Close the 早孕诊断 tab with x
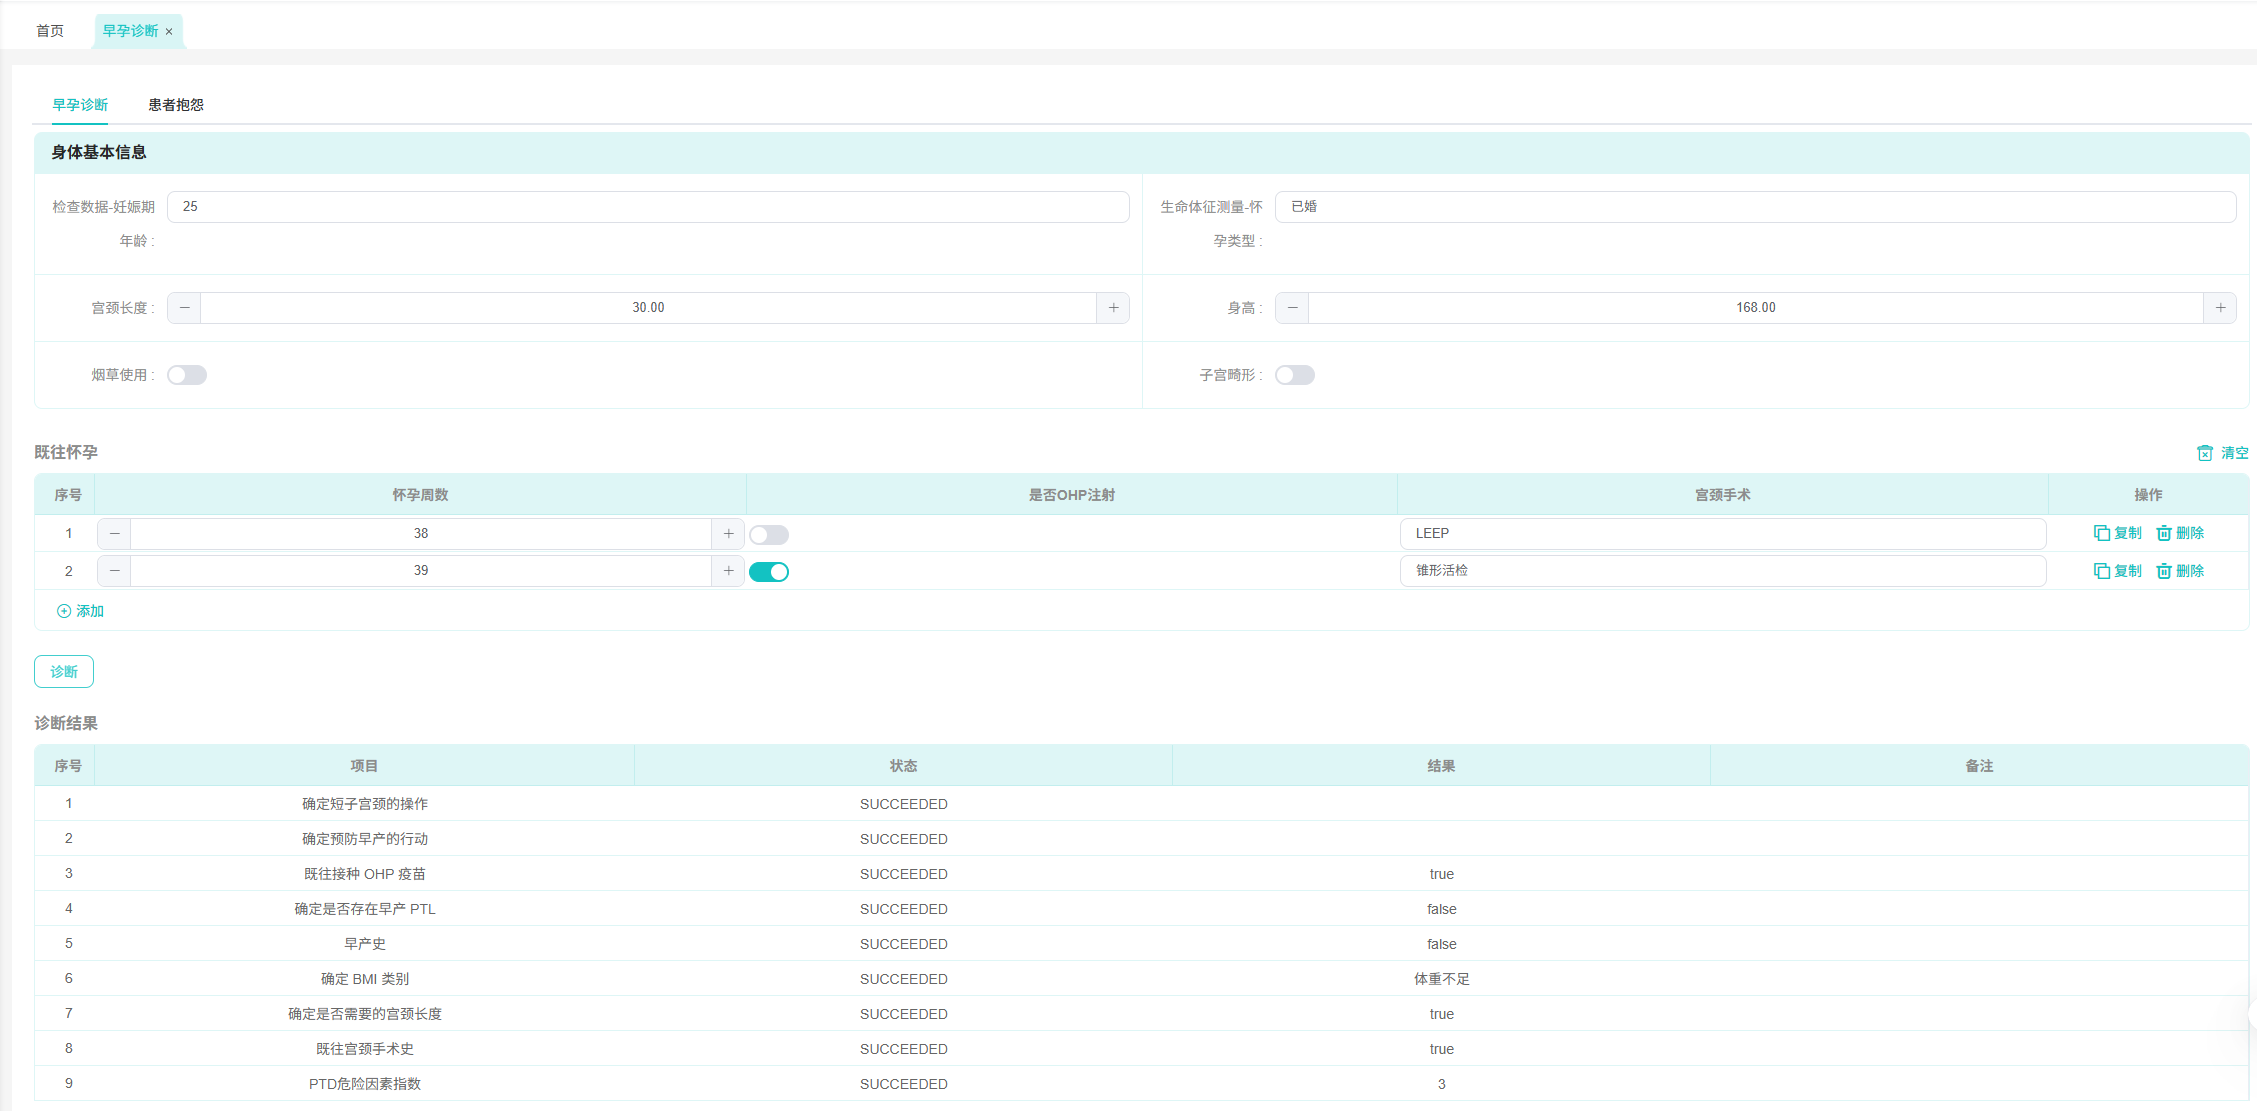 point(169,32)
